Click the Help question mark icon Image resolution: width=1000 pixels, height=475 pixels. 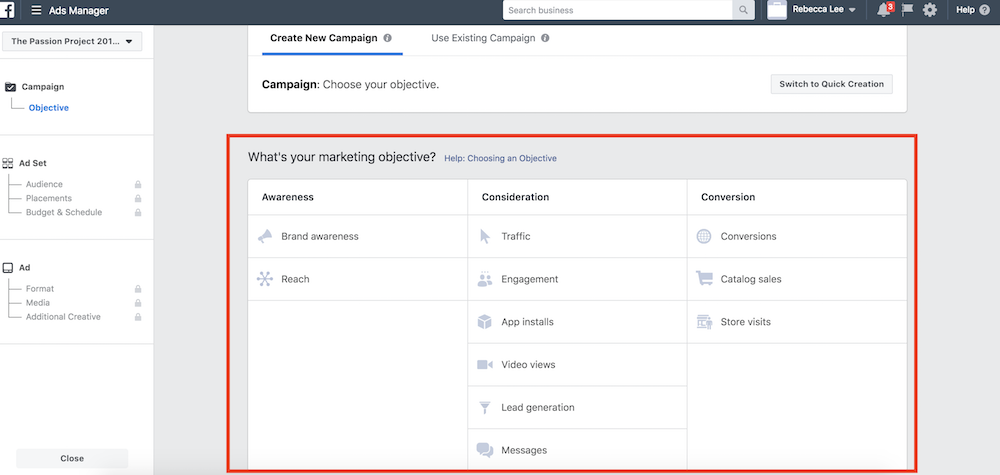(x=985, y=10)
